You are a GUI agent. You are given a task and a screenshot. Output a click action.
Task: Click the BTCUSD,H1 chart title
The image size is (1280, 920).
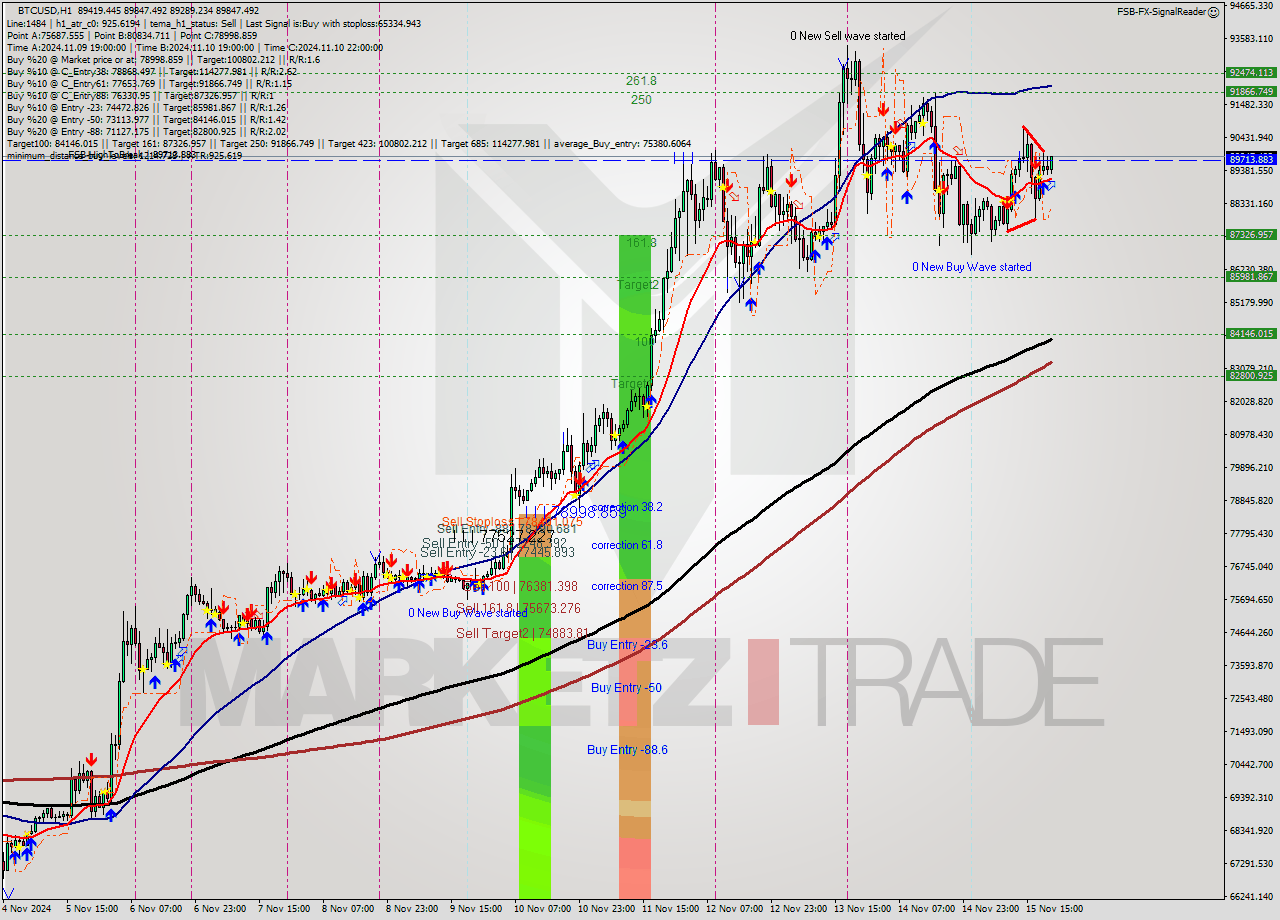45,9
